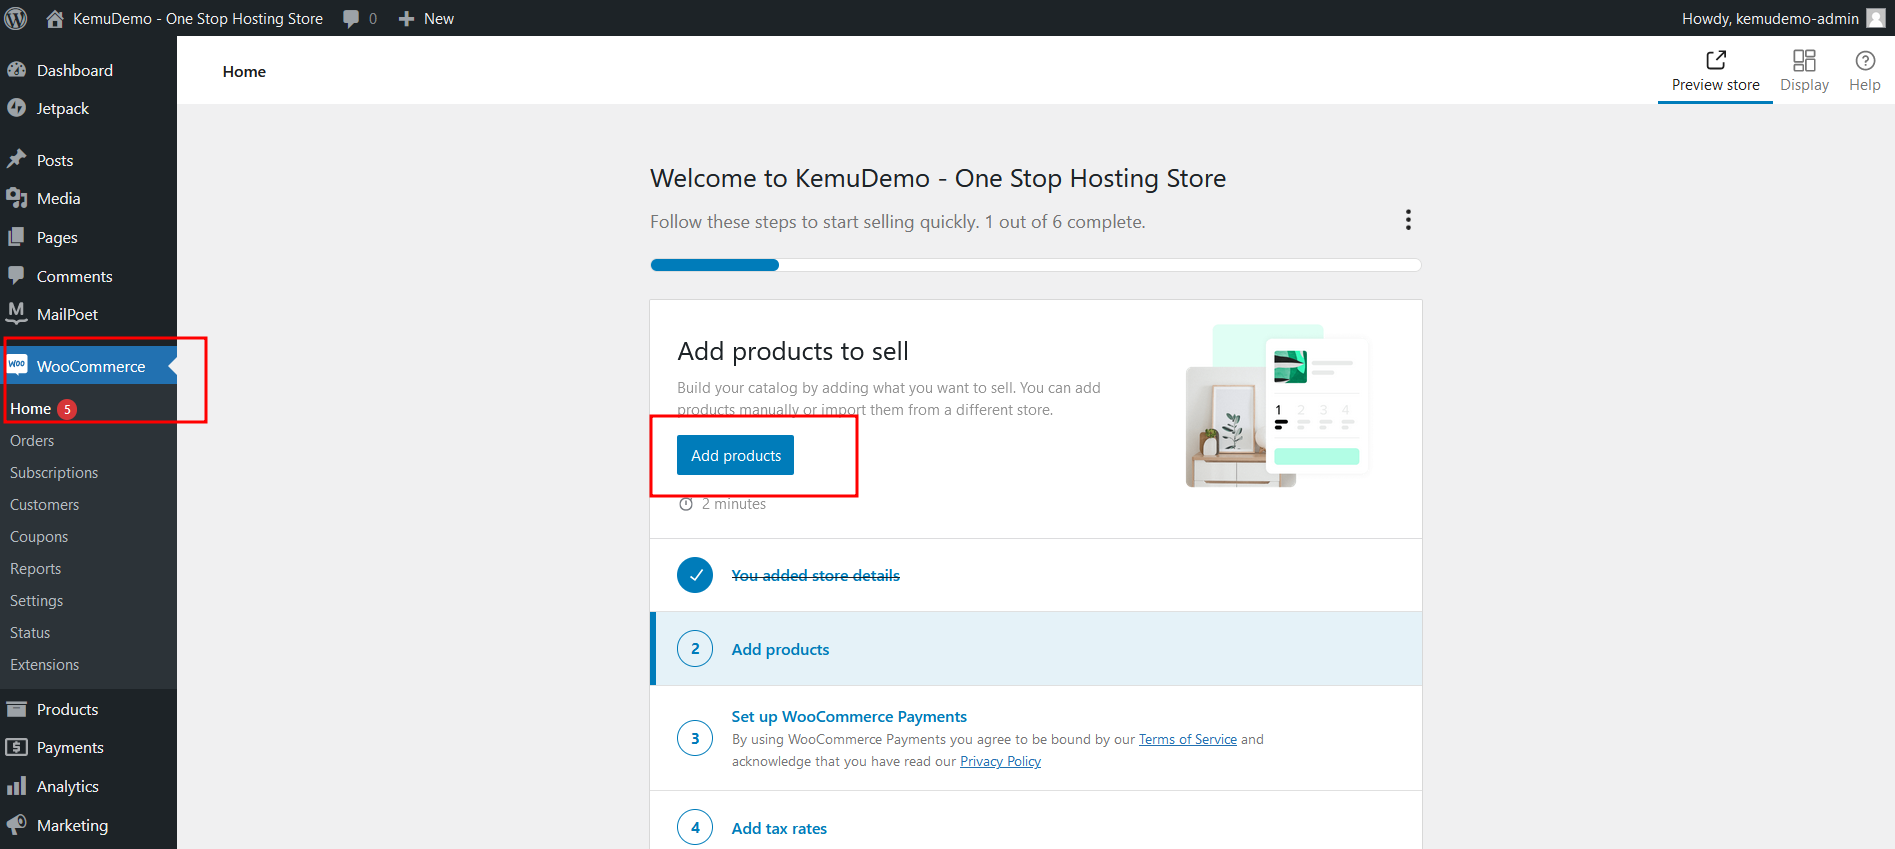Click the Add products step 2 label
Image resolution: width=1895 pixels, height=849 pixels.
(x=780, y=649)
